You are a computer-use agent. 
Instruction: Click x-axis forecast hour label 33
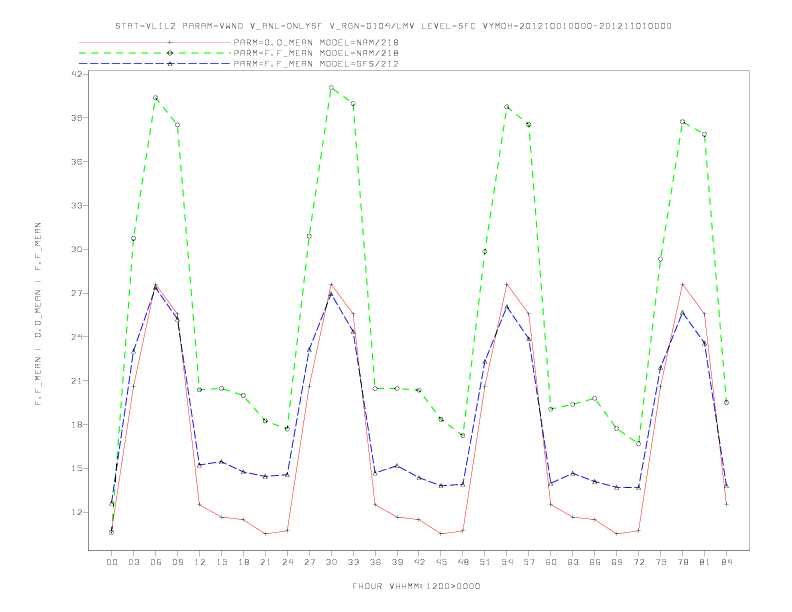tap(353, 562)
